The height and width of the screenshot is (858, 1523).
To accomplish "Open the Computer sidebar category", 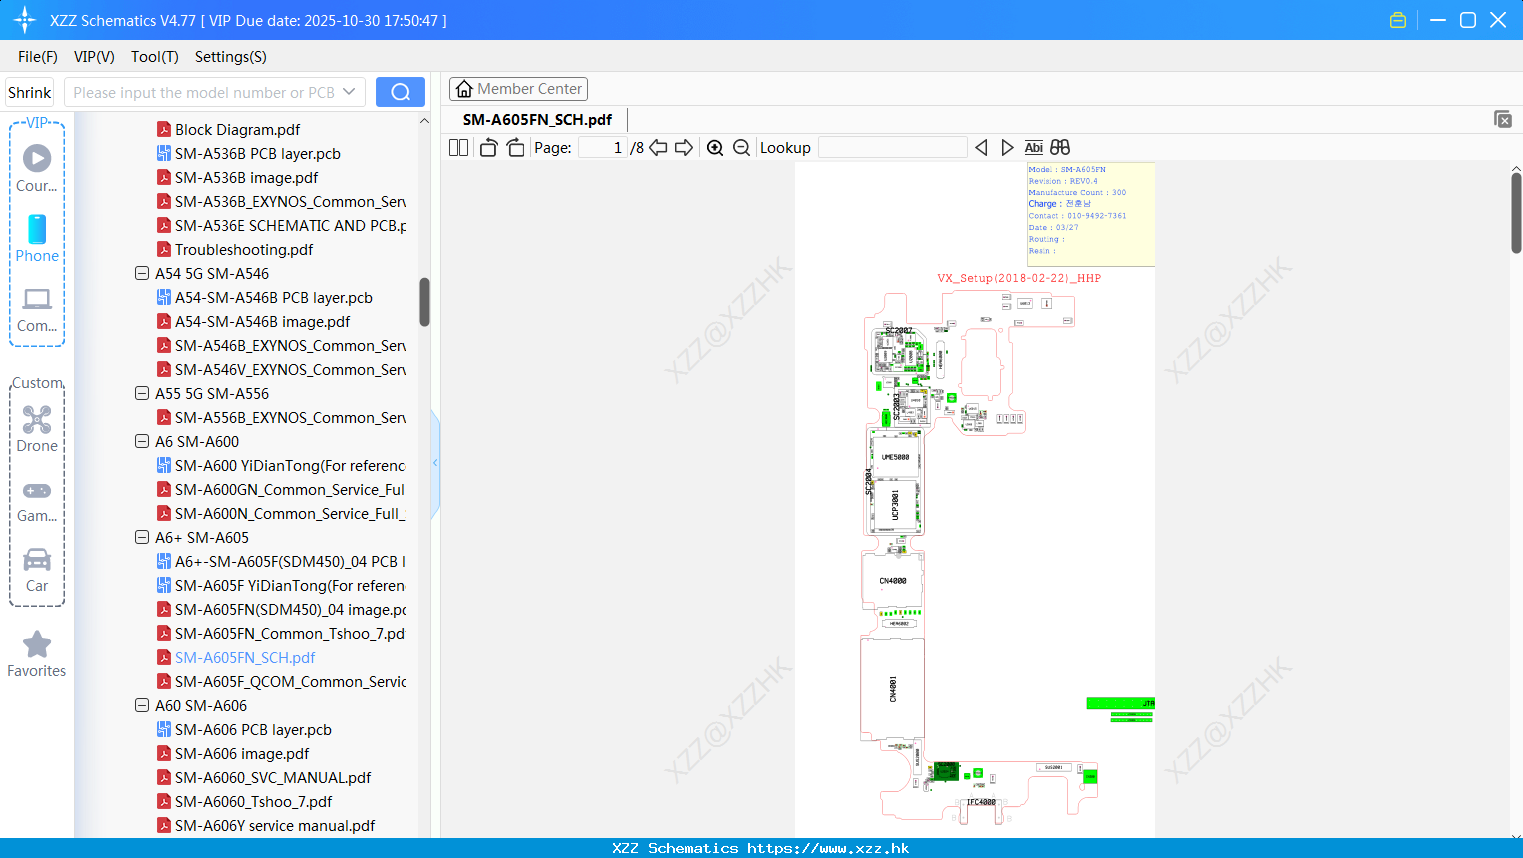I will 37,310.
